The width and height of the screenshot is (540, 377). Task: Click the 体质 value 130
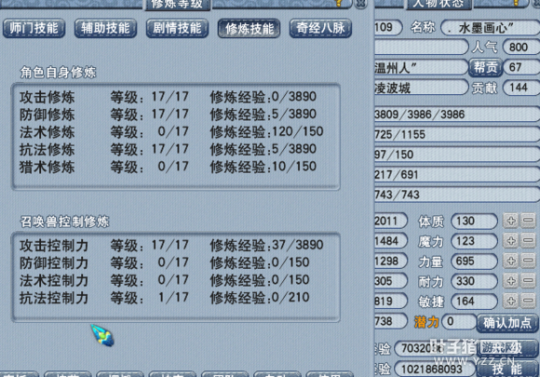[475, 221]
